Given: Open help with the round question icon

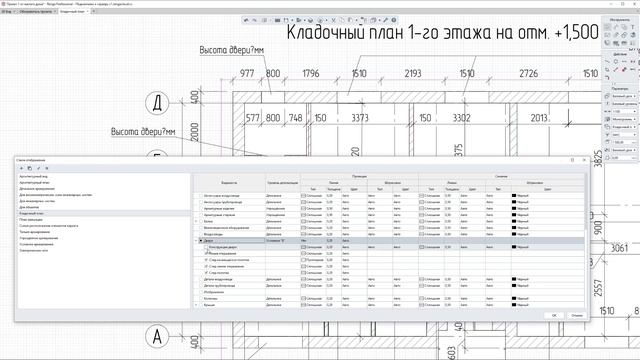Looking at the screenshot, I should coord(394,20).
